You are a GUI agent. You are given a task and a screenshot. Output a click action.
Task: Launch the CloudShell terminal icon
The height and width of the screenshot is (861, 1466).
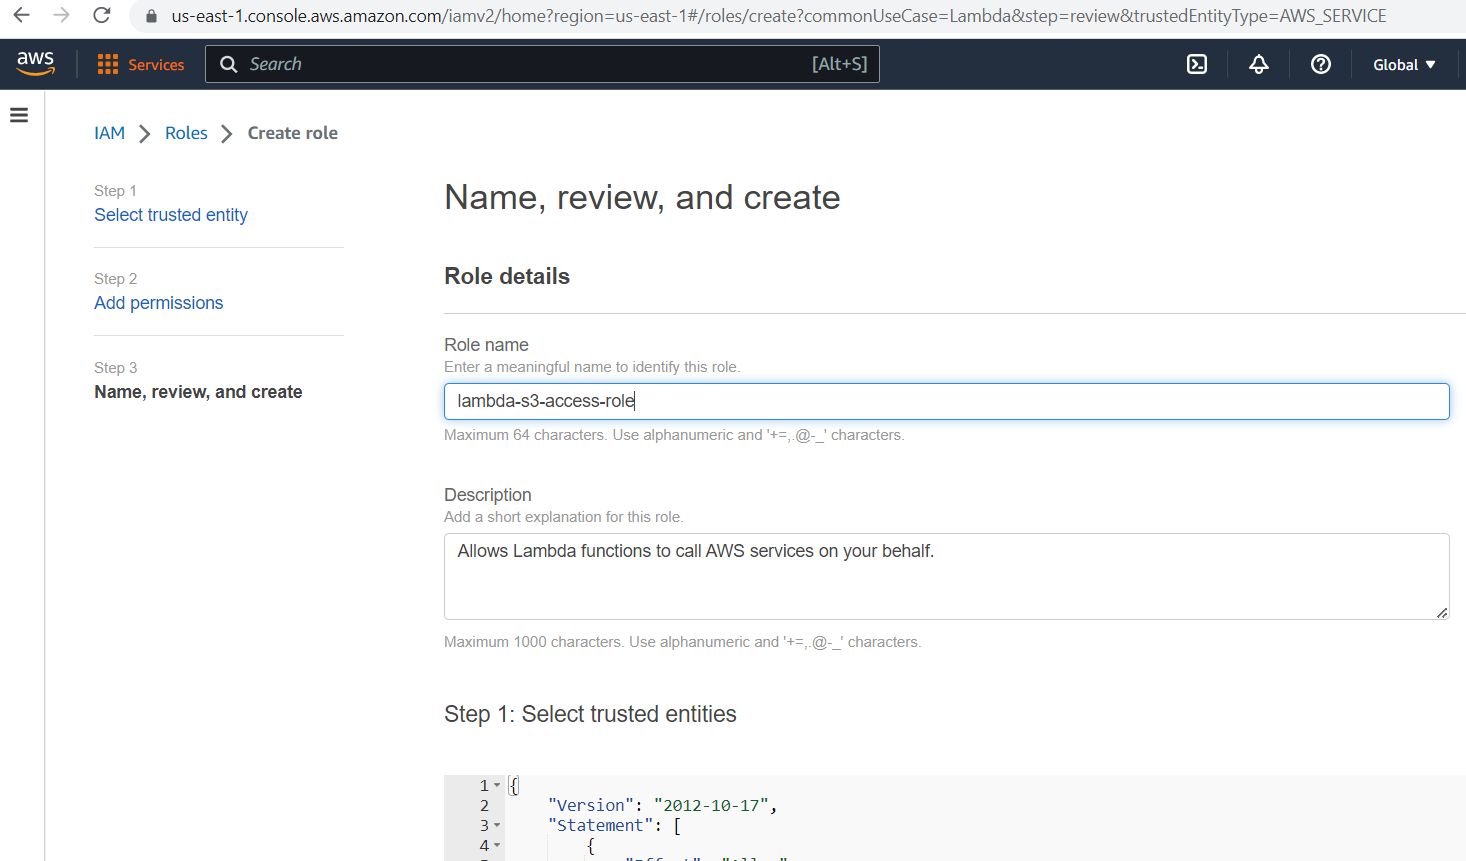[1196, 64]
